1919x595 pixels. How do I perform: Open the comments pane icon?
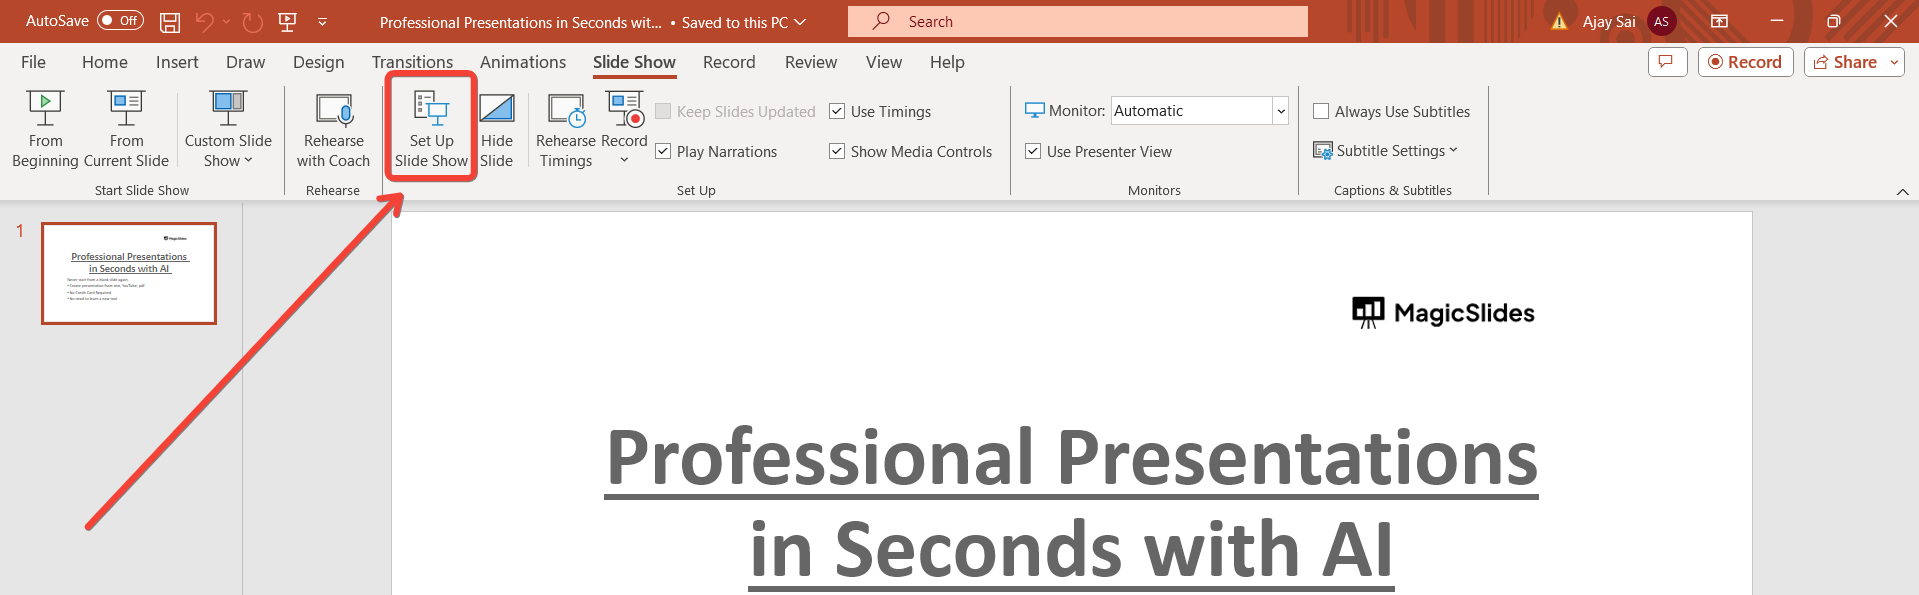pyautogui.click(x=1667, y=62)
